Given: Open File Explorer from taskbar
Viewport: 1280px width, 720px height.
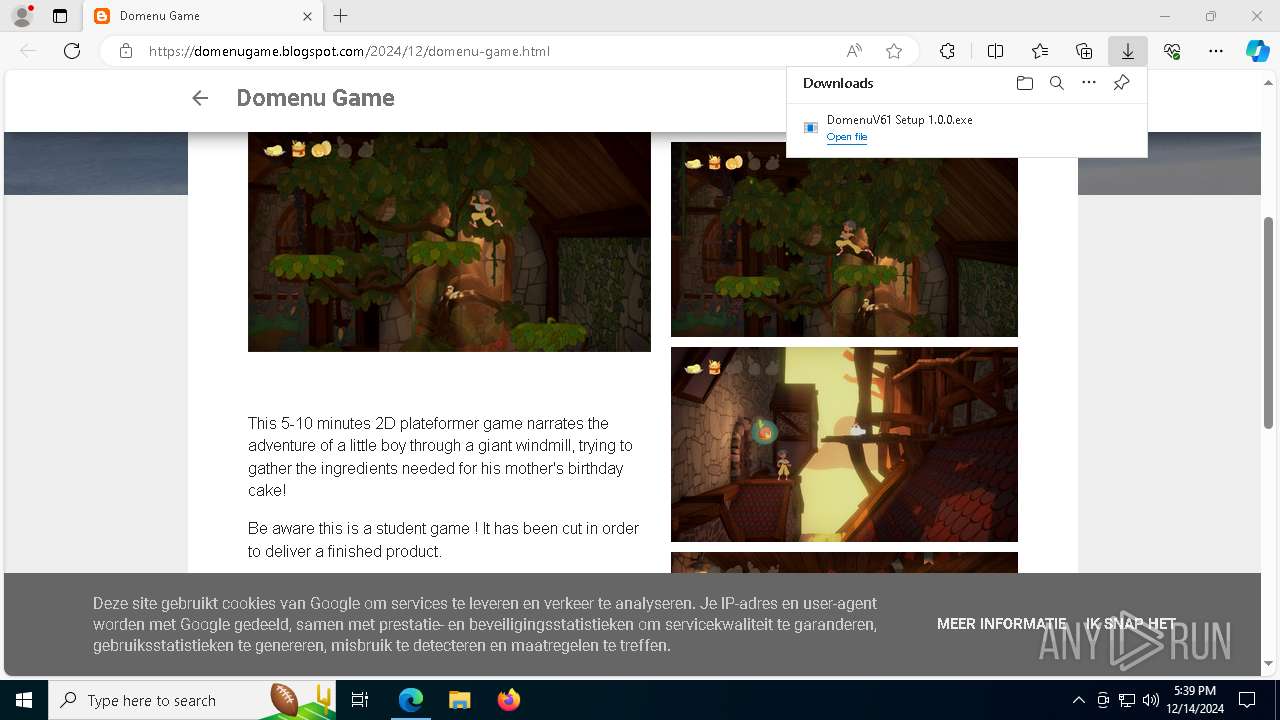Looking at the screenshot, I should coord(459,700).
